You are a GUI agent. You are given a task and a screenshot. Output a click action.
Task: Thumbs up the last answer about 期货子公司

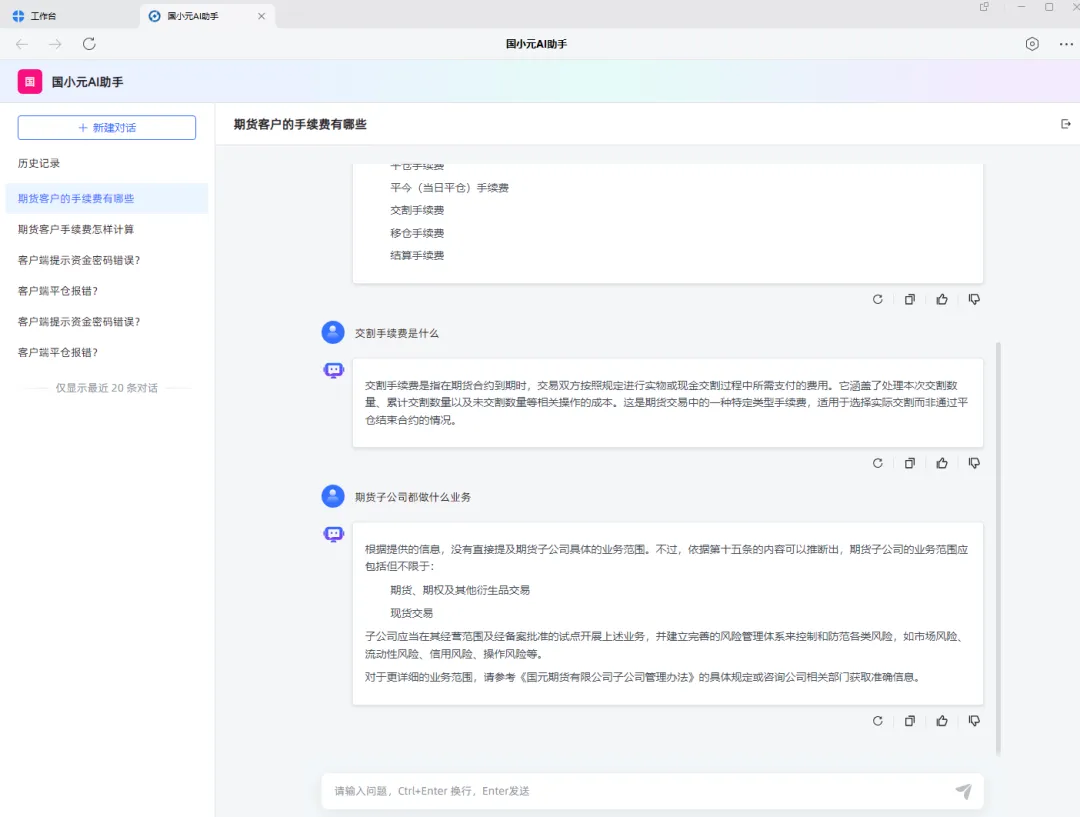point(942,721)
